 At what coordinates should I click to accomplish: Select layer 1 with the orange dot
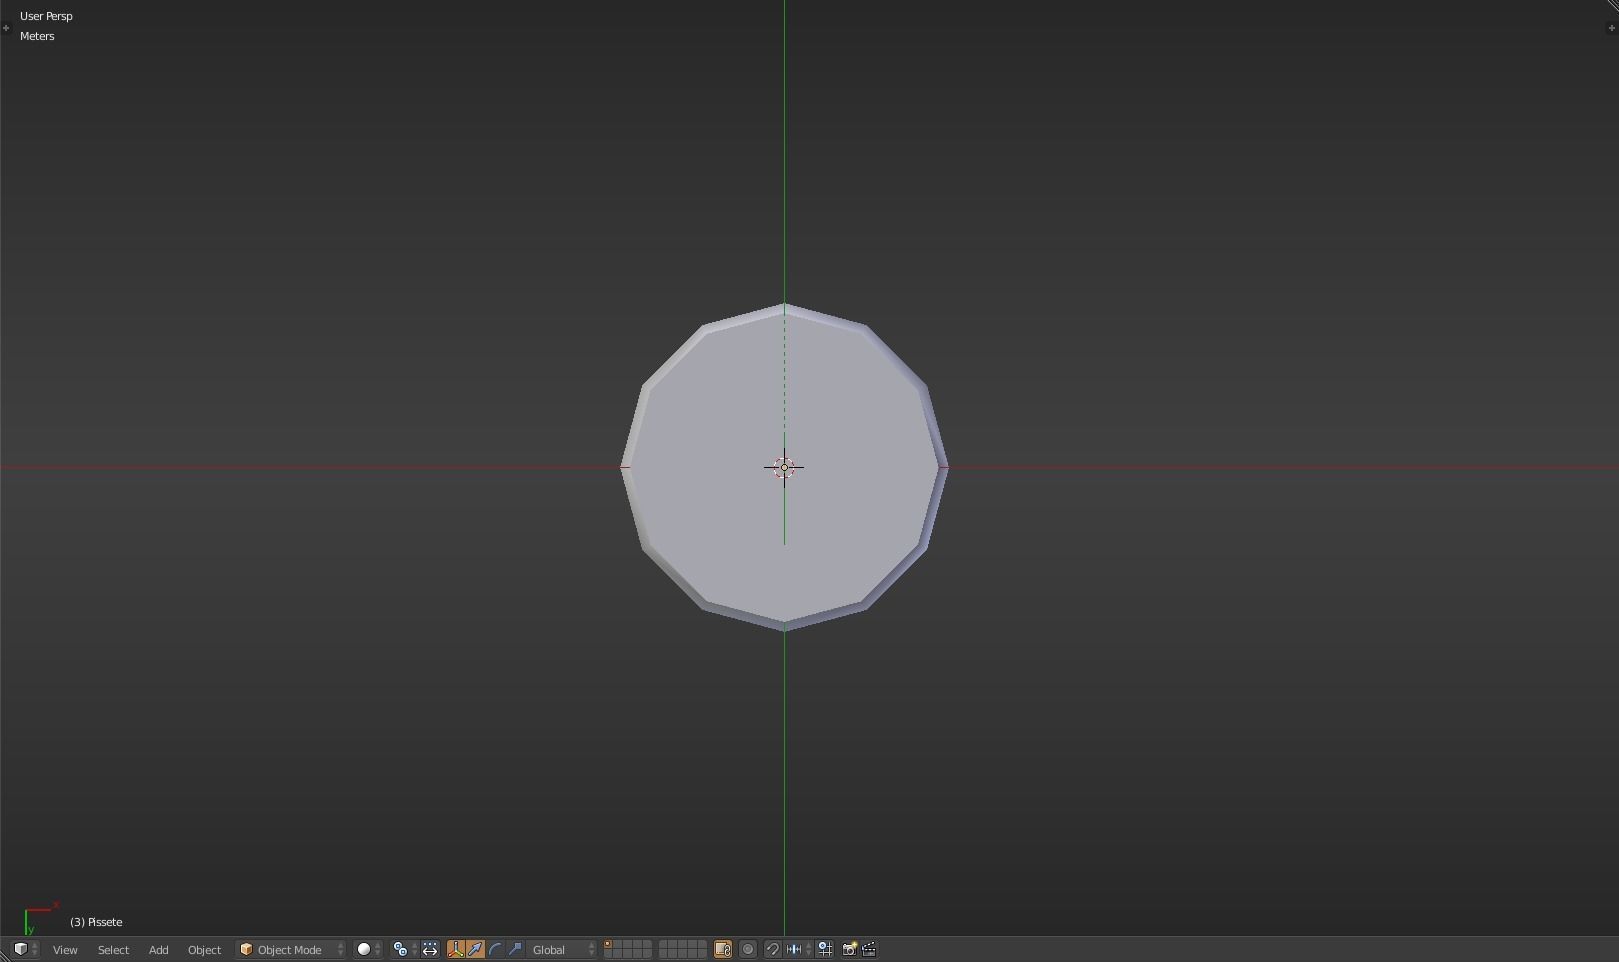[608, 944]
